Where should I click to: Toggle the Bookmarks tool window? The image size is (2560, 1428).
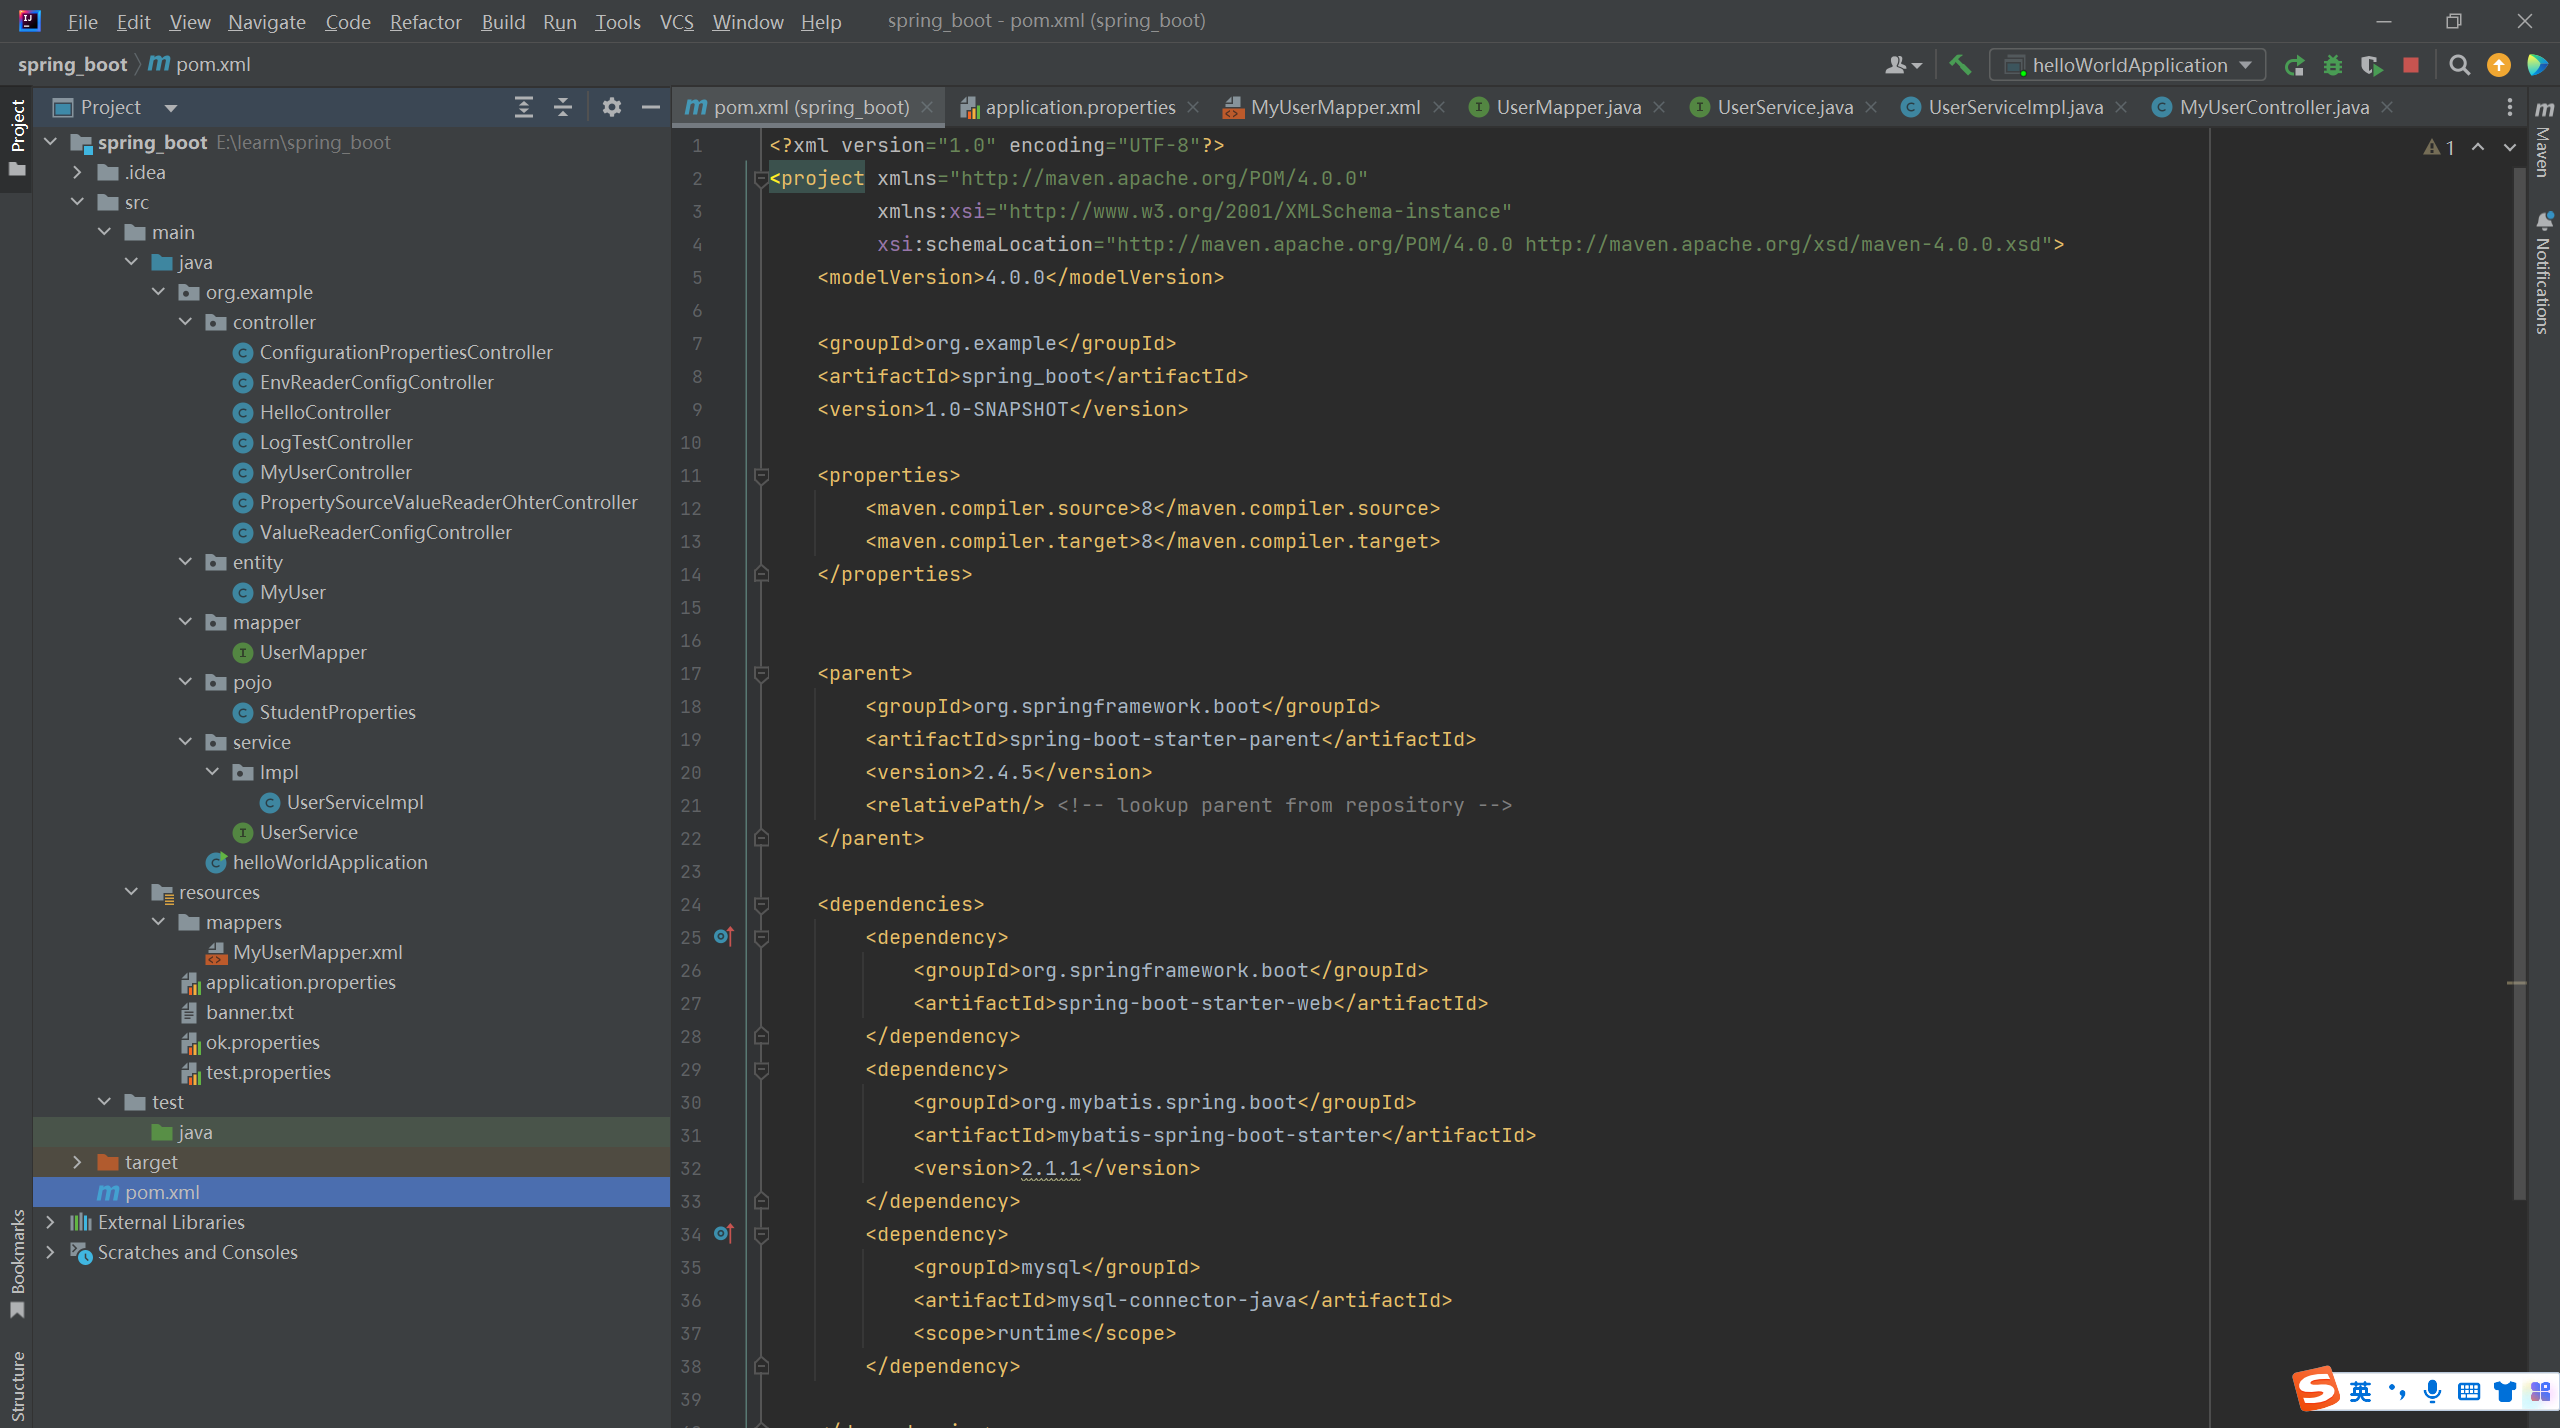coord(17,1262)
